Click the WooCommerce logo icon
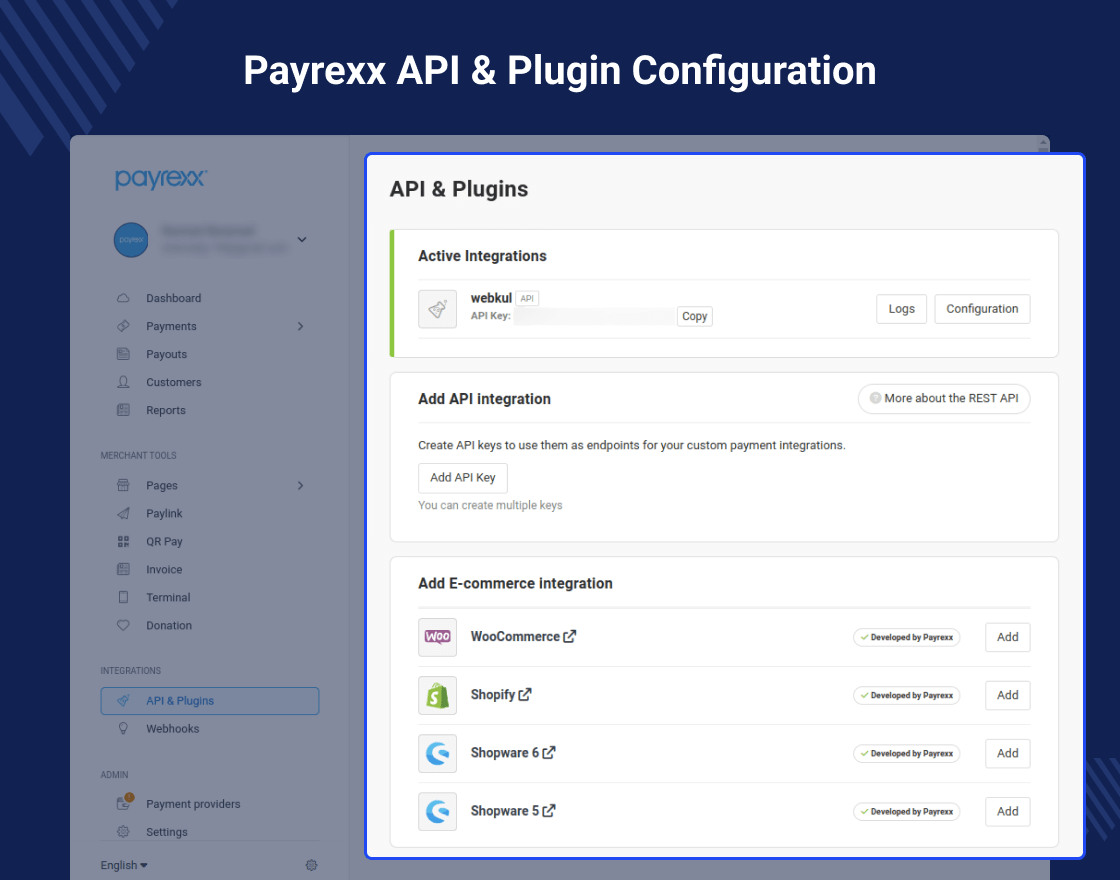 (x=437, y=636)
